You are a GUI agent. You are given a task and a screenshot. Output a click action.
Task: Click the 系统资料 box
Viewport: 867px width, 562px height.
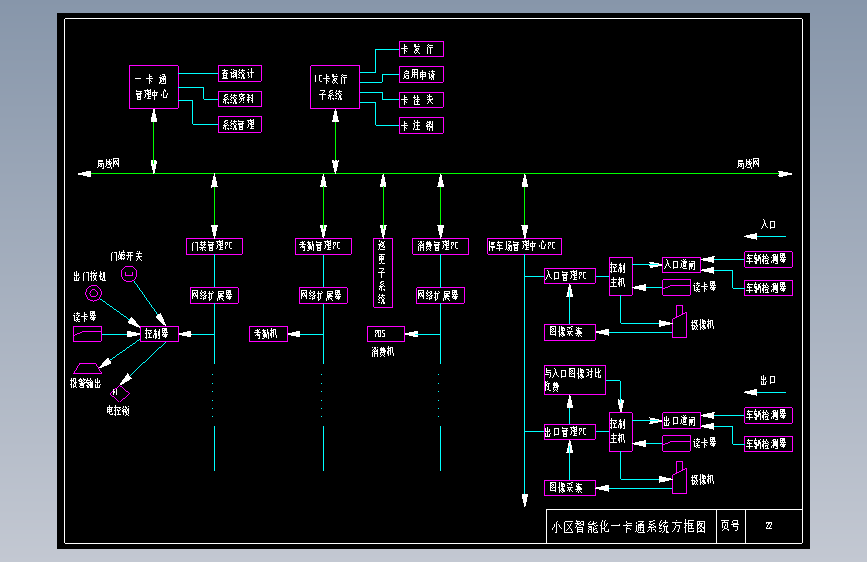tap(240, 99)
